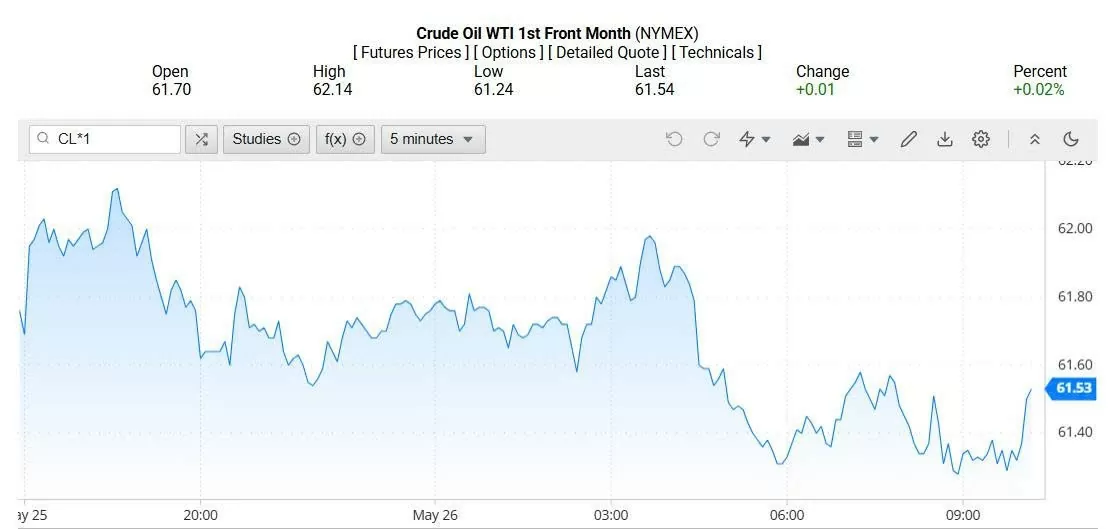Go to the Options link

[x=509, y=52]
